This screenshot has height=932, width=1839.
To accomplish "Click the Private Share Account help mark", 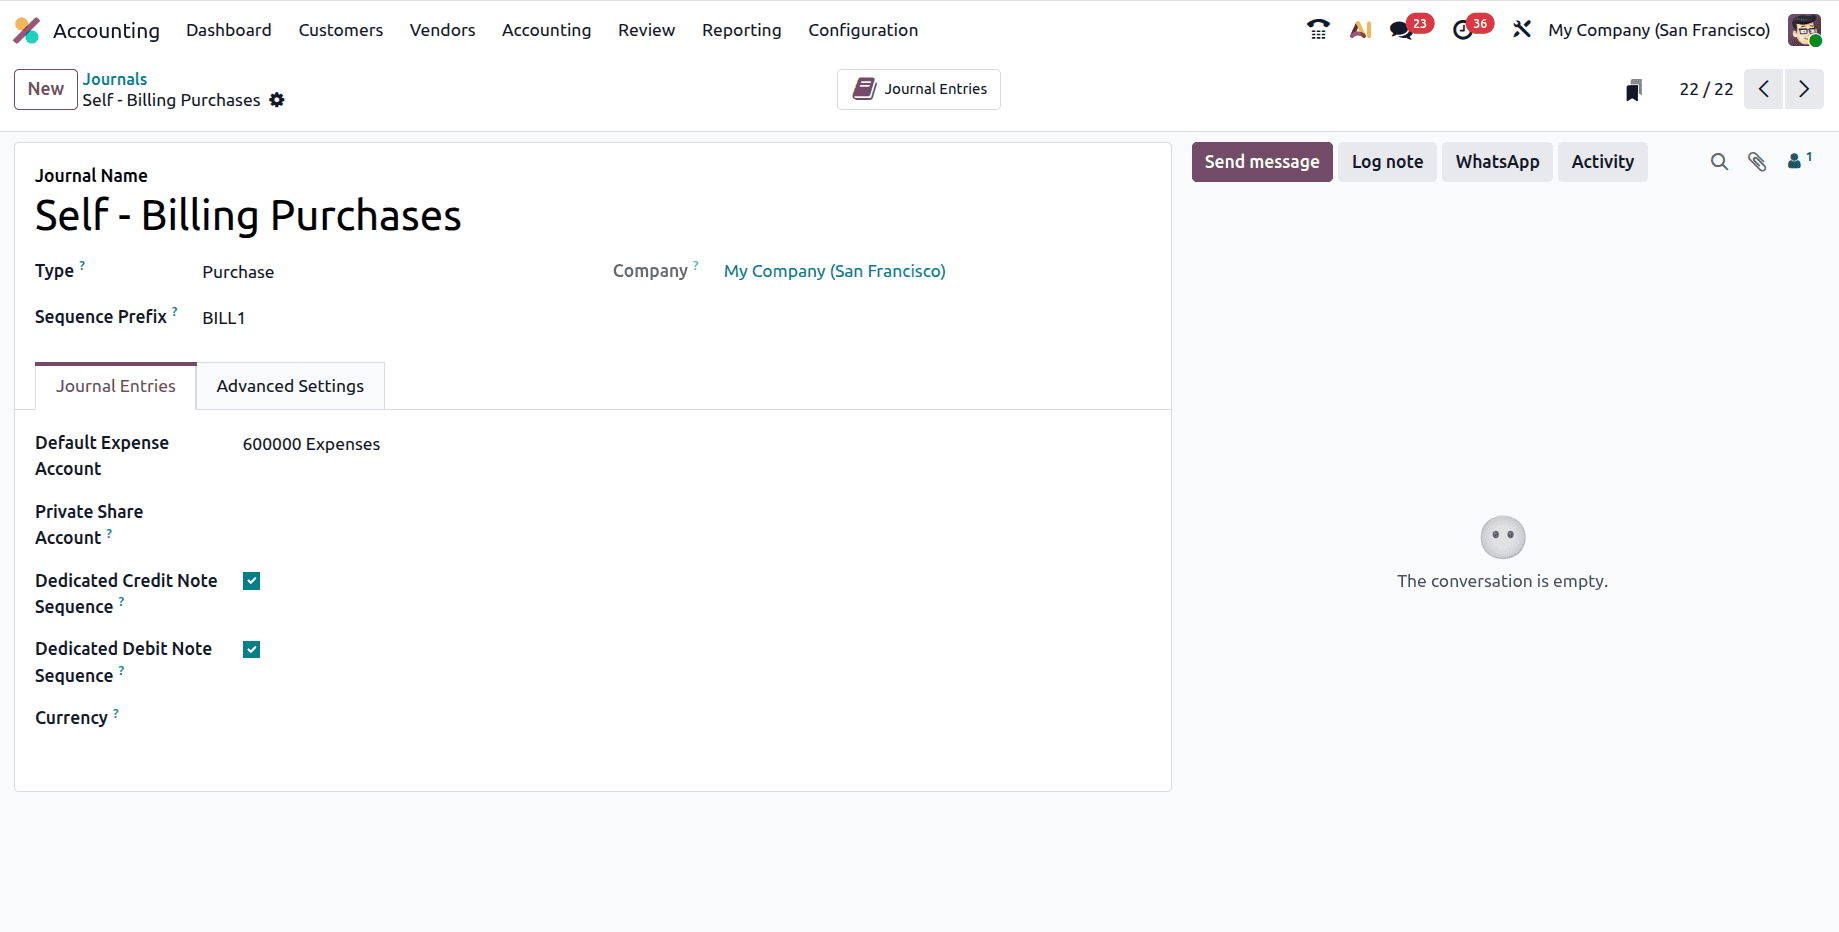I will pos(109,533).
